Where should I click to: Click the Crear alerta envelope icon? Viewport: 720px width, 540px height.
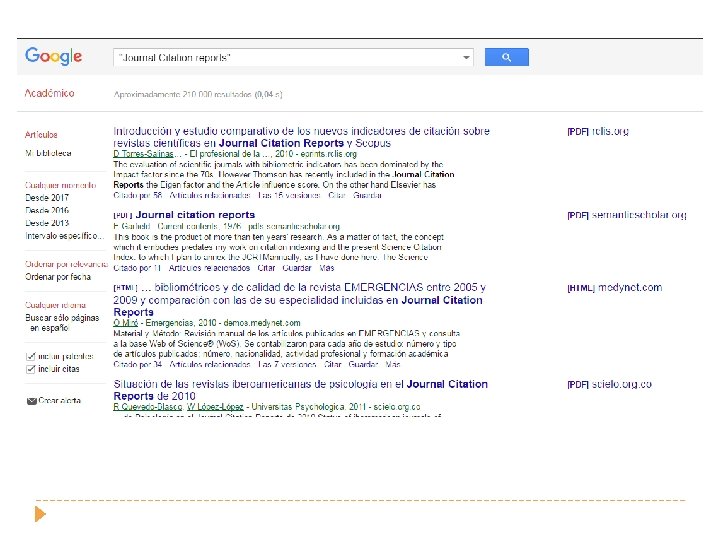tap(32, 401)
